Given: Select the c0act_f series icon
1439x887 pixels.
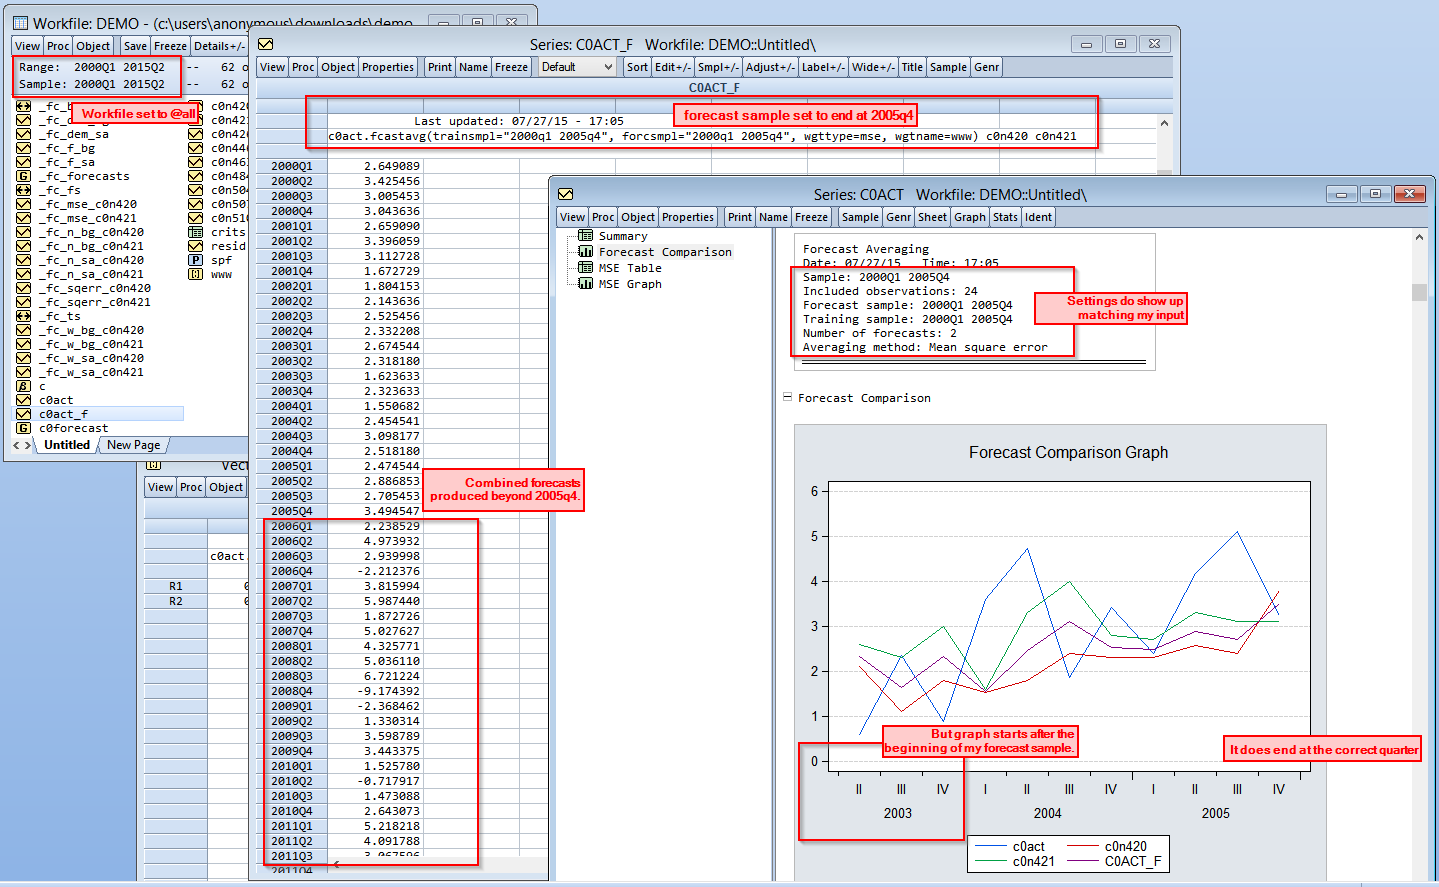Looking at the screenshot, I should tap(23, 414).
